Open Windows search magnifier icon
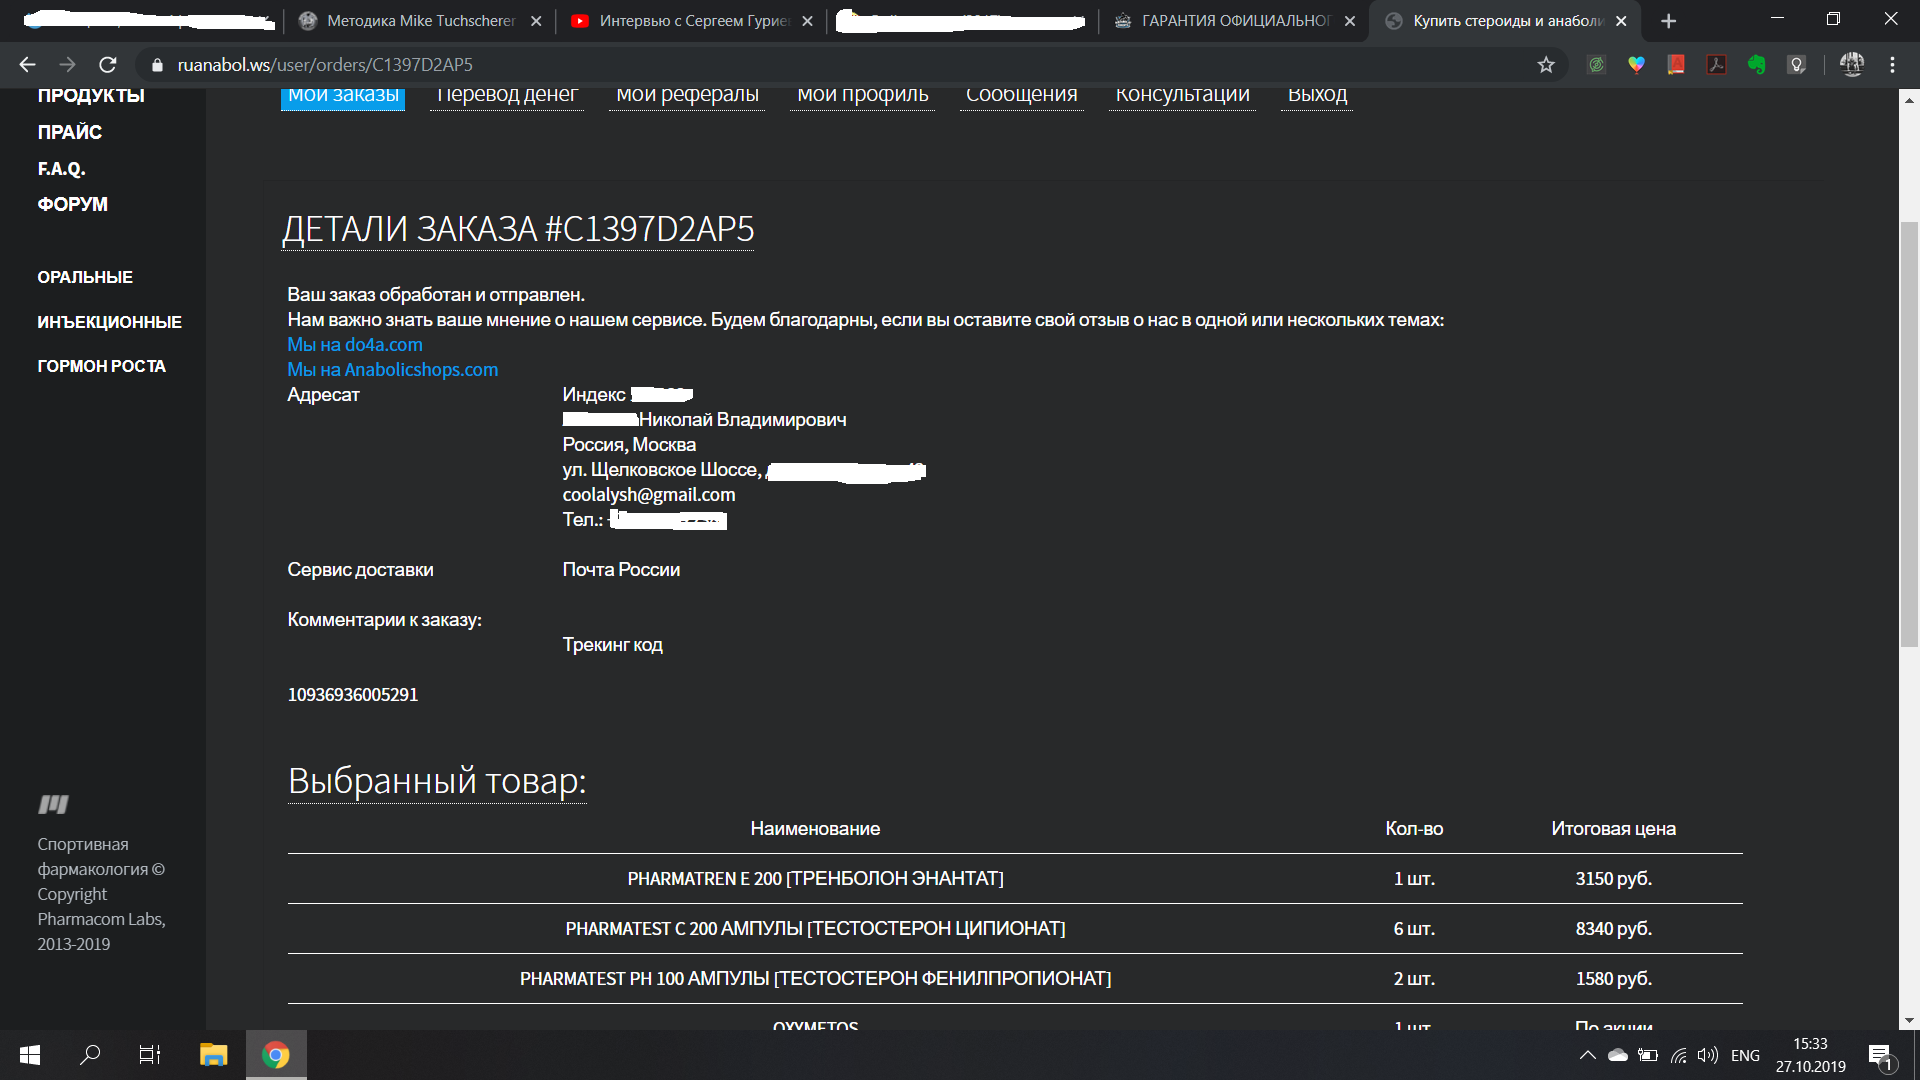Image resolution: width=1920 pixels, height=1080 pixels. click(x=90, y=1055)
